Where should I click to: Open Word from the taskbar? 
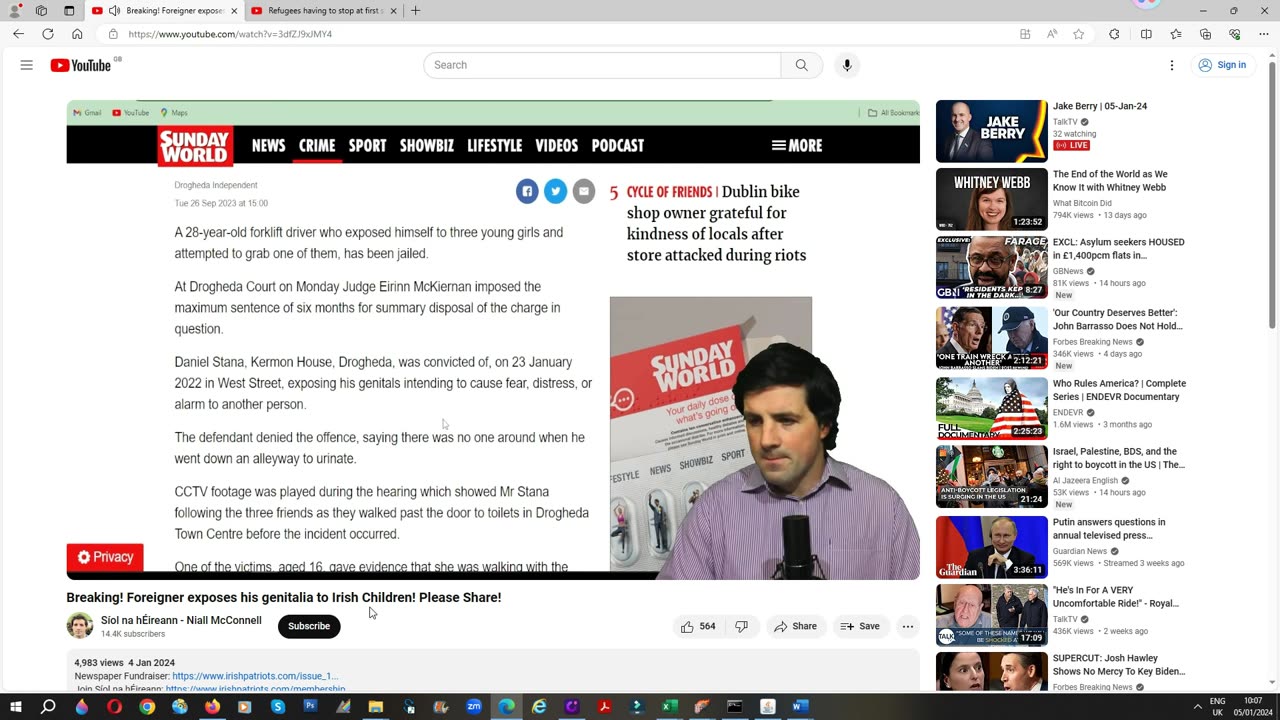click(x=800, y=706)
